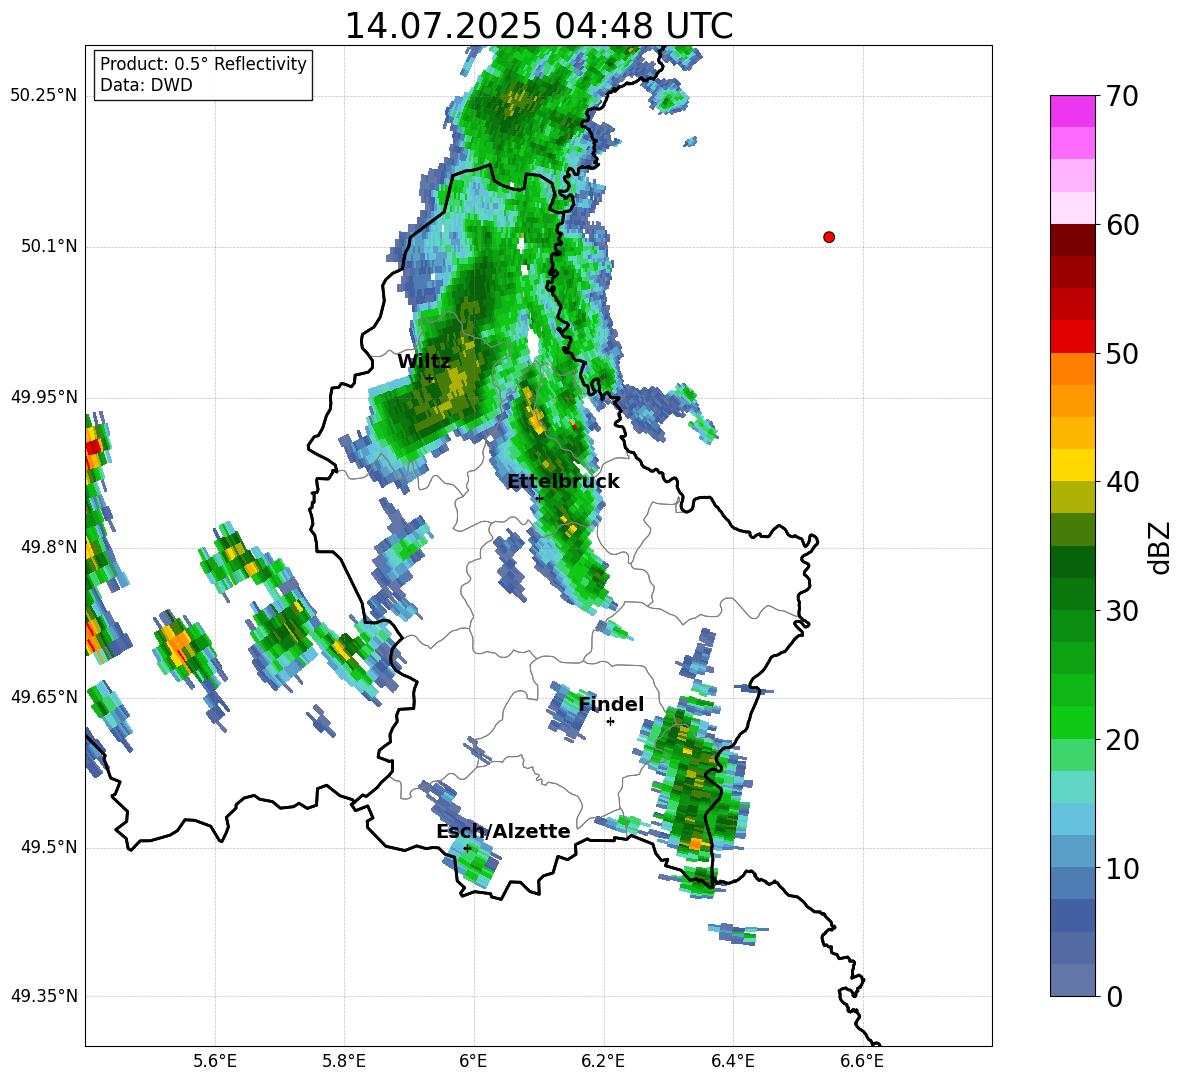Click the yellow colorbar segment above 40
The image size is (1184, 1081).
[x=1072, y=465]
